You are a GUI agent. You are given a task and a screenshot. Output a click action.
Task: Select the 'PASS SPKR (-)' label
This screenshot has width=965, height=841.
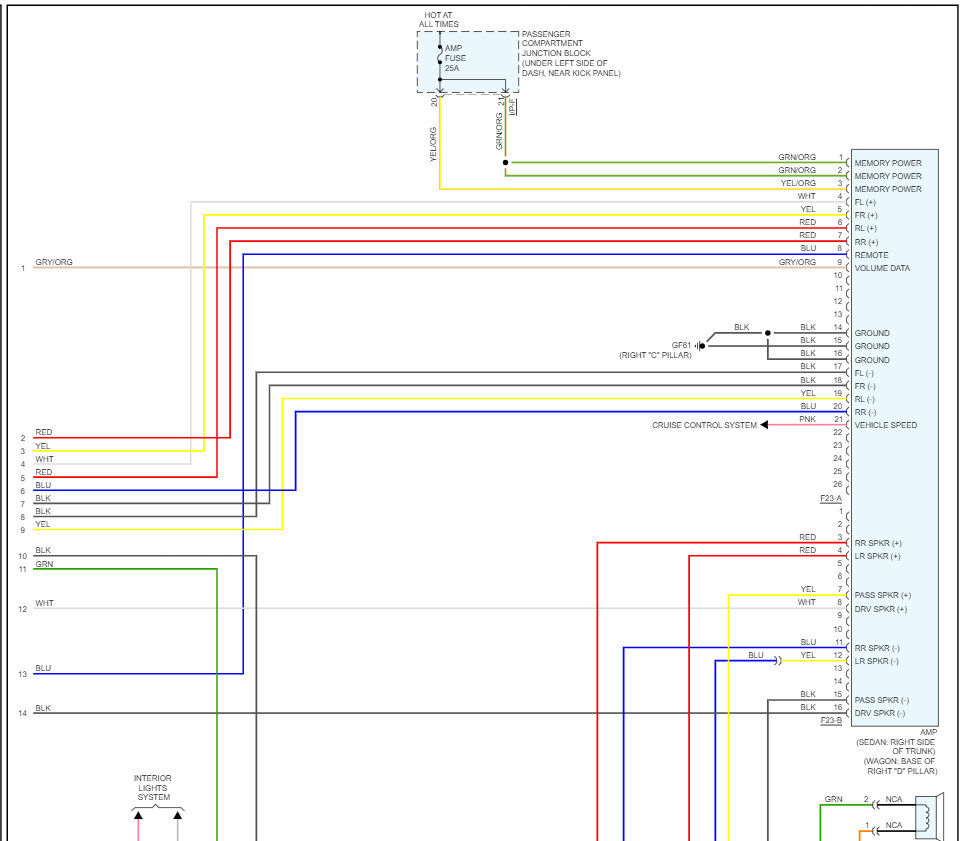[x=881, y=700]
